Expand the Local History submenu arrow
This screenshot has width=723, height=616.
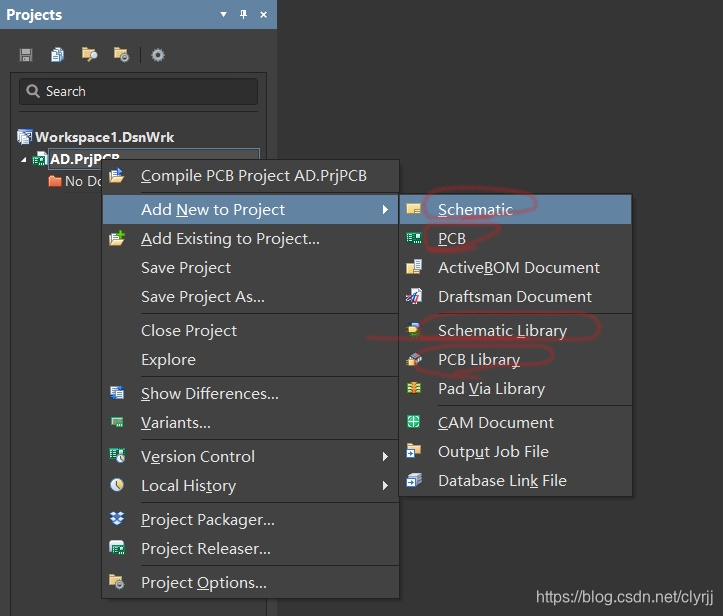[x=385, y=486]
